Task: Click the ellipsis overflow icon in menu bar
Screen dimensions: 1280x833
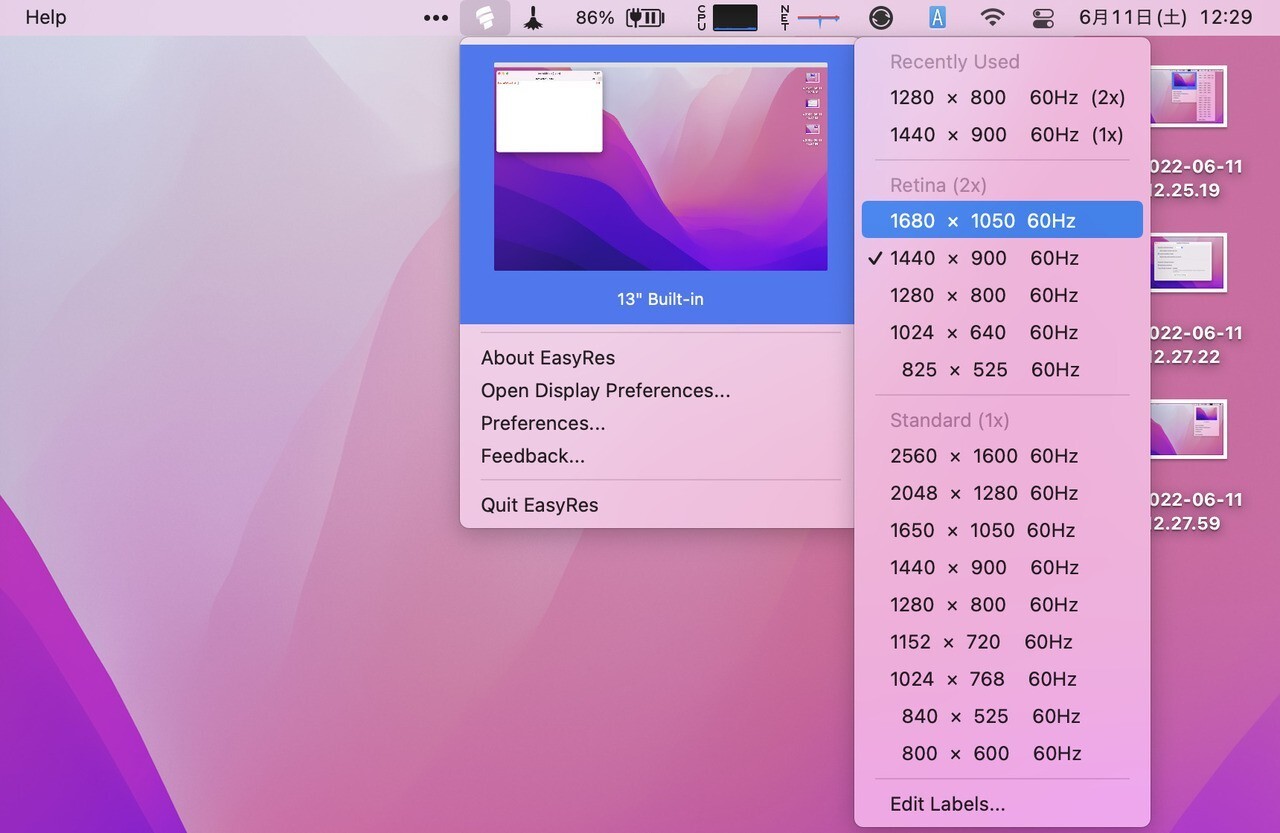Action: tap(435, 17)
